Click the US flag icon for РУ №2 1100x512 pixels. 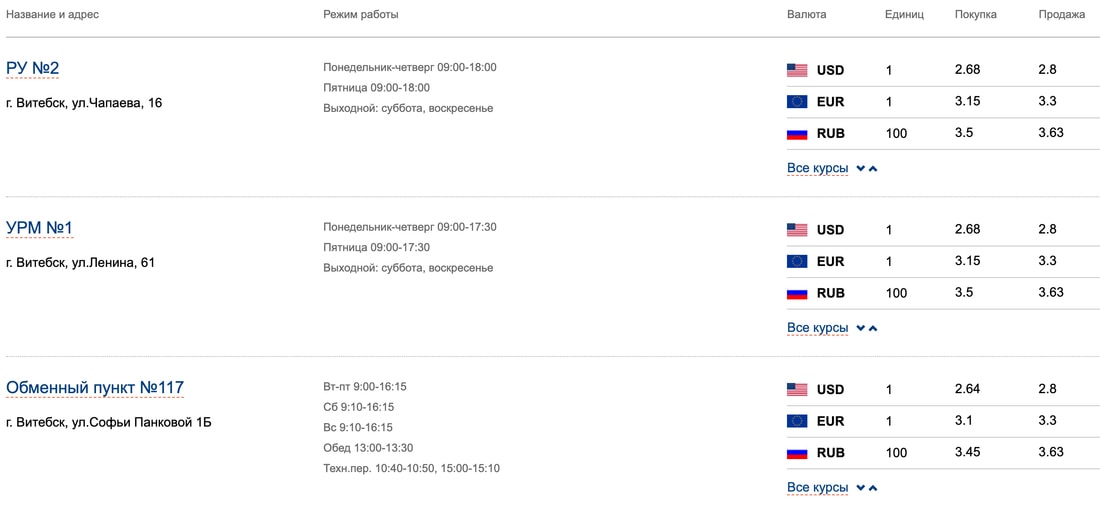[x=797, y=70]
